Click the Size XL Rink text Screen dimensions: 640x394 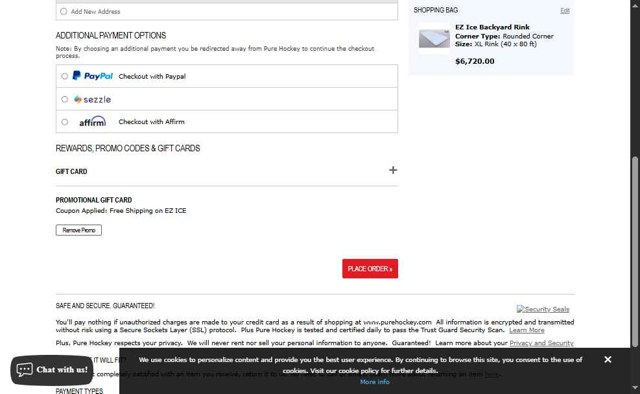(496, 44)
